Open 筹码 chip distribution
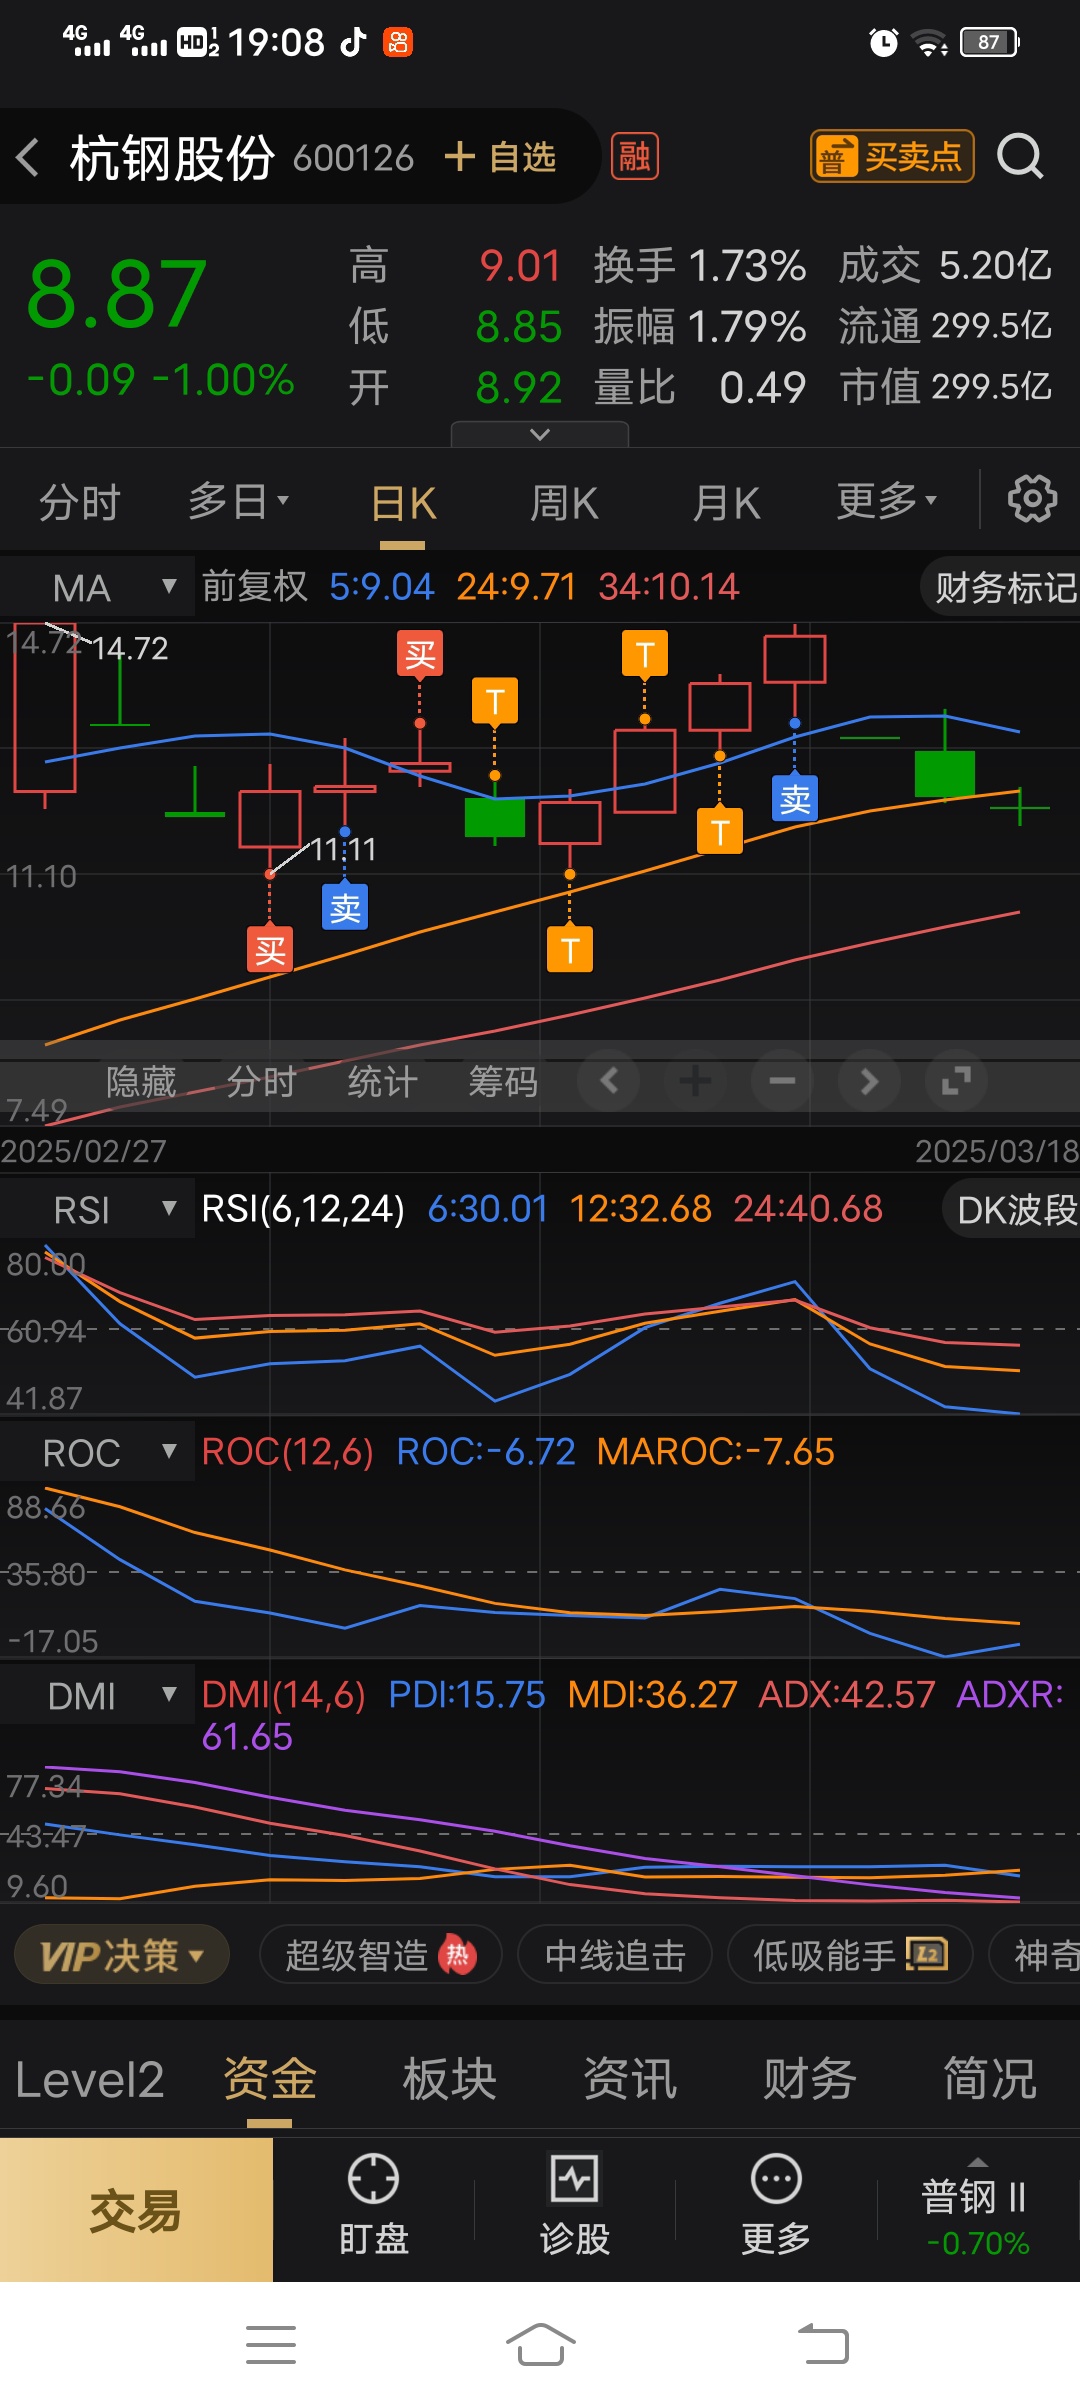Image resolution: width=1080 pixels, height=2408 pixels. [x=503, y=1082]
